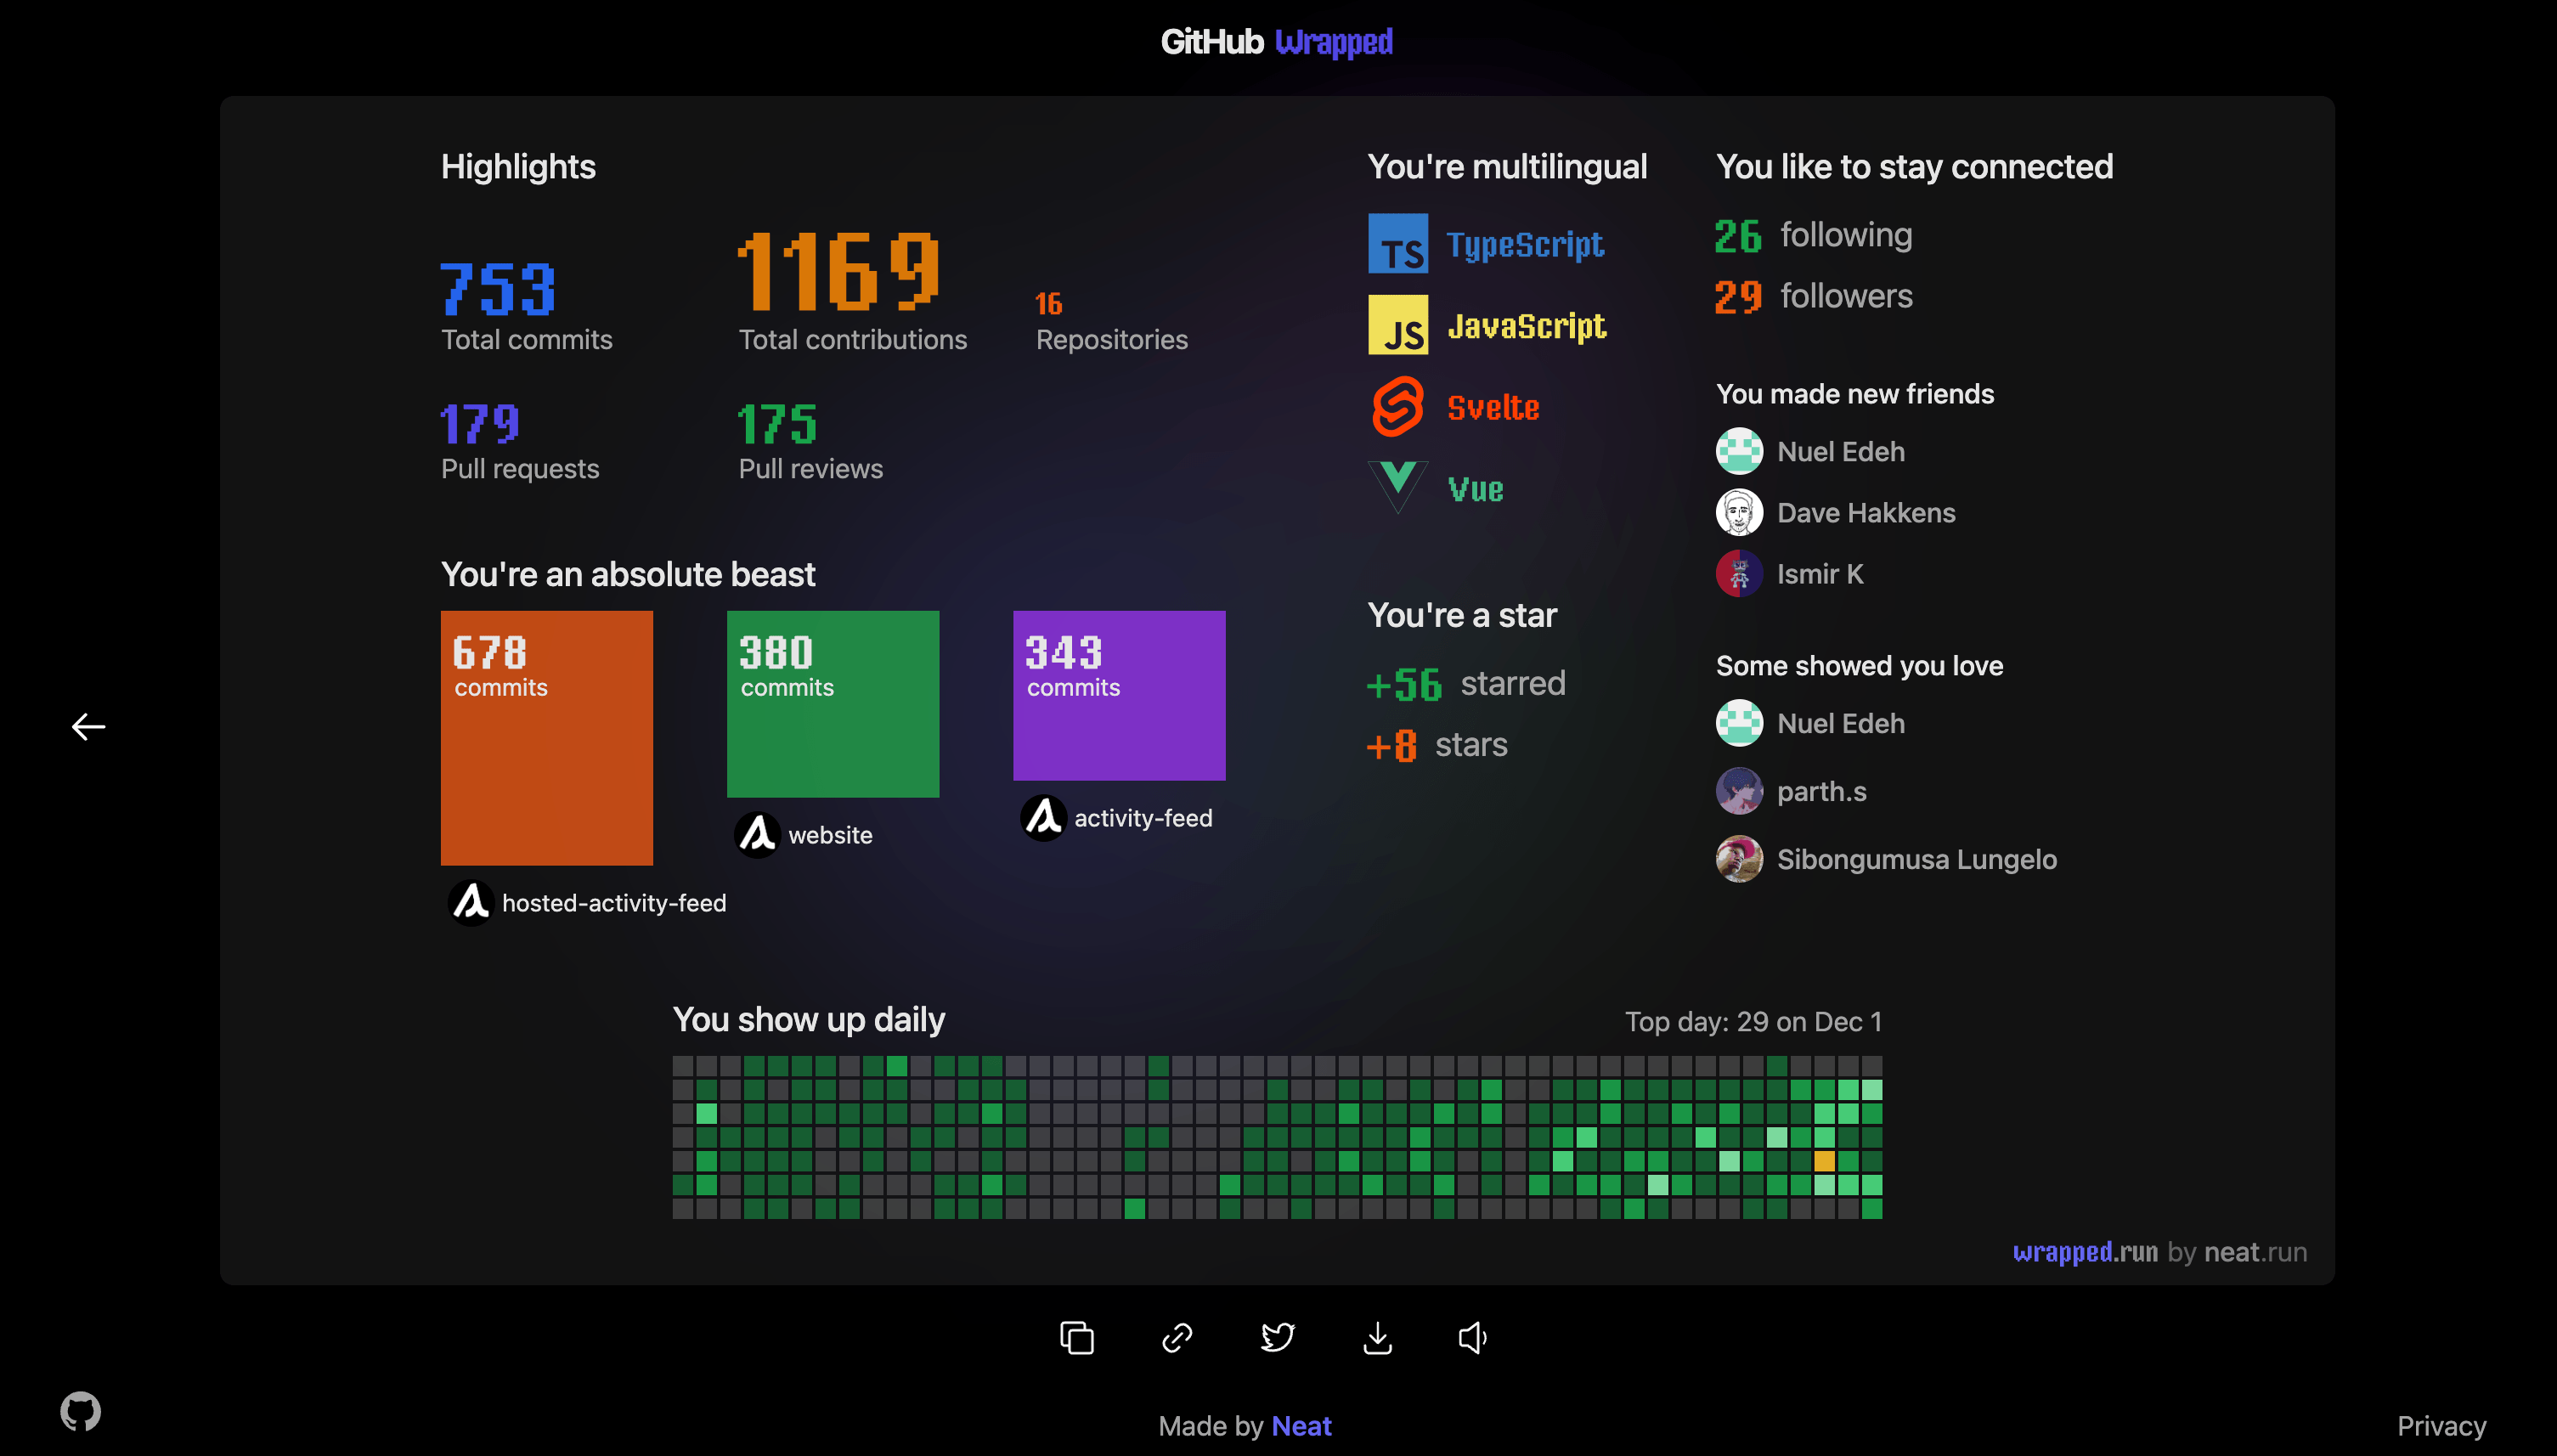Click Dave Hakkens name
The width and height of the screenshot is (2557, 1456).
coord(1866,513)
